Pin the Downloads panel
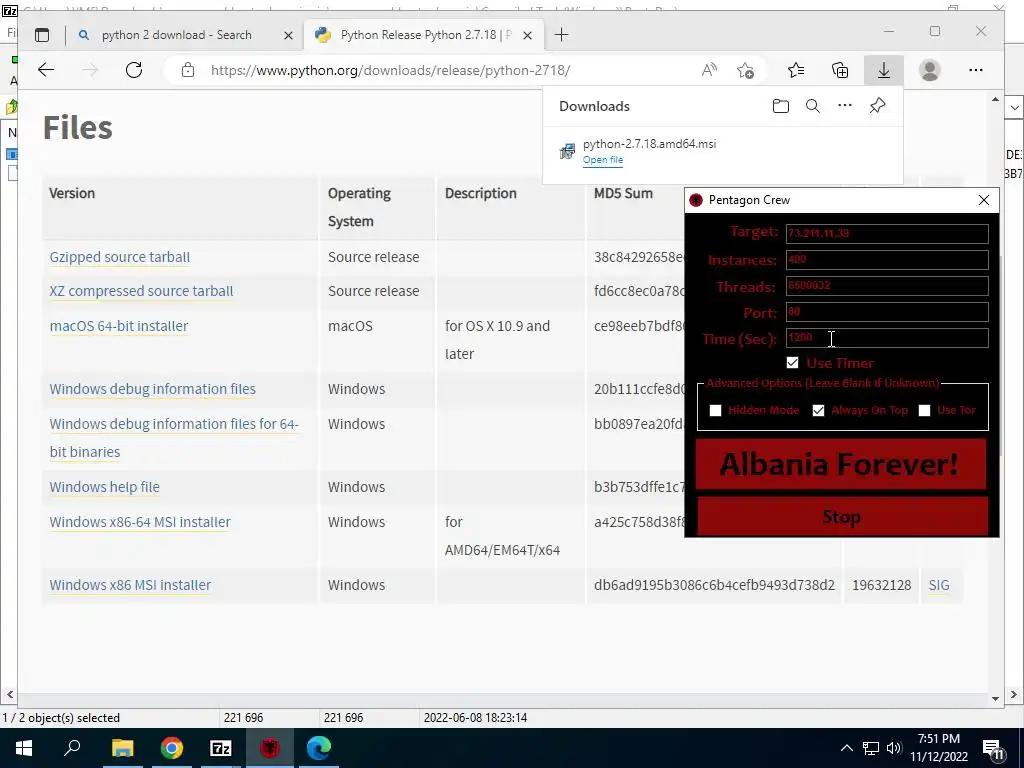Viewport: 1024px width, 768px height. 877,106
